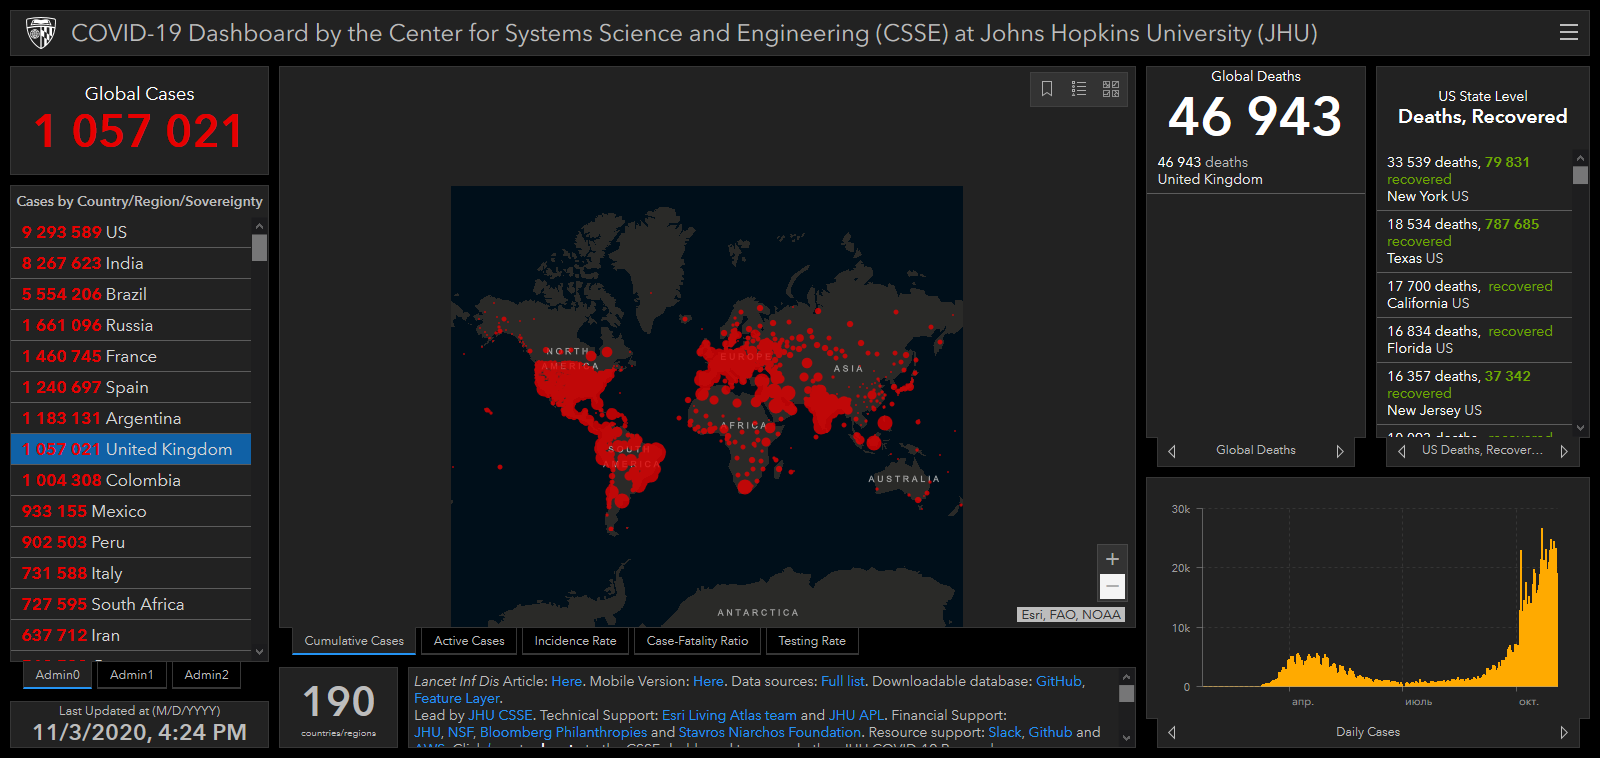
Task: Click the Johns Hopkins University shield logo
Action: [x=40, y=33]
